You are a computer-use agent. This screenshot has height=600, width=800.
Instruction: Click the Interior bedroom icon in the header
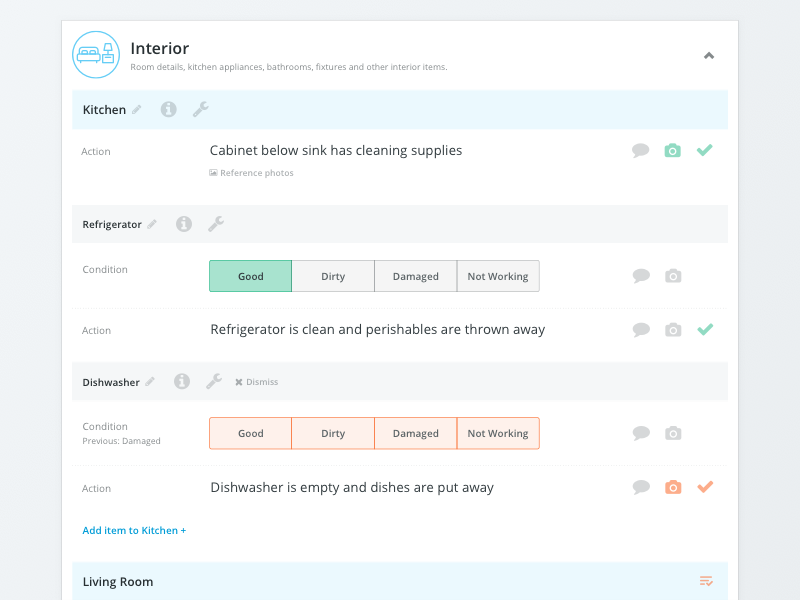(x=96, y=55)
